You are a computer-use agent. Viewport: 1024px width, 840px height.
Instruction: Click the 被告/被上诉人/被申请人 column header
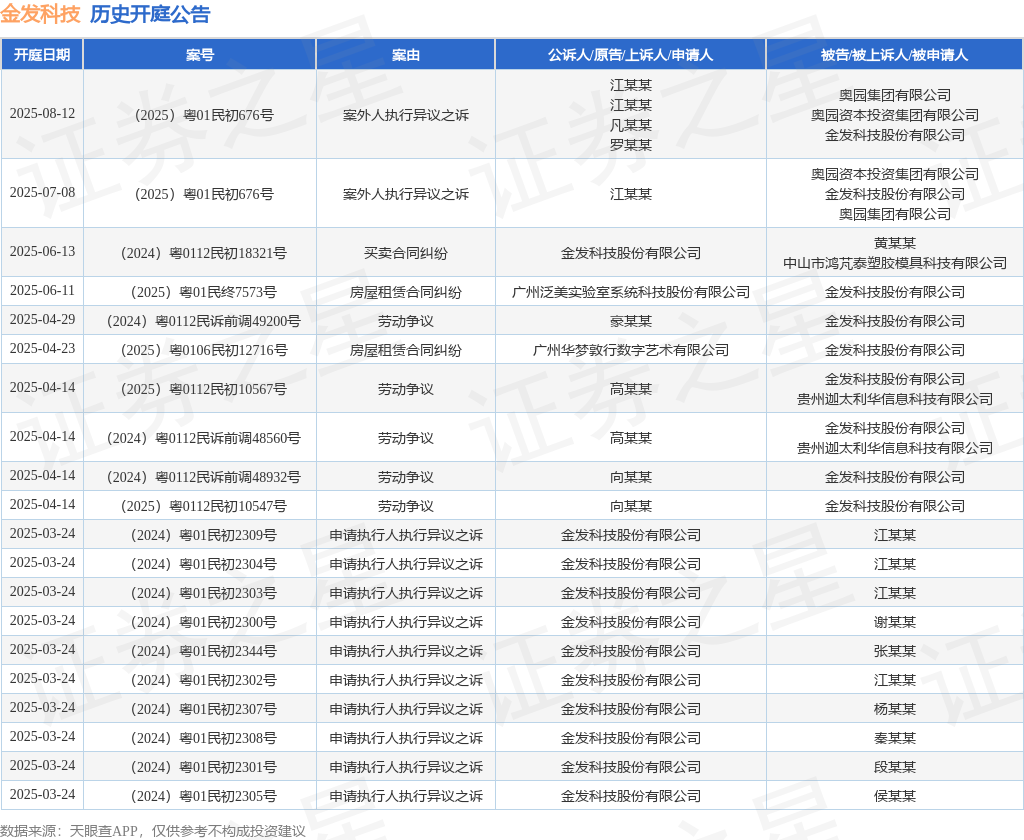tap(894, 55)
